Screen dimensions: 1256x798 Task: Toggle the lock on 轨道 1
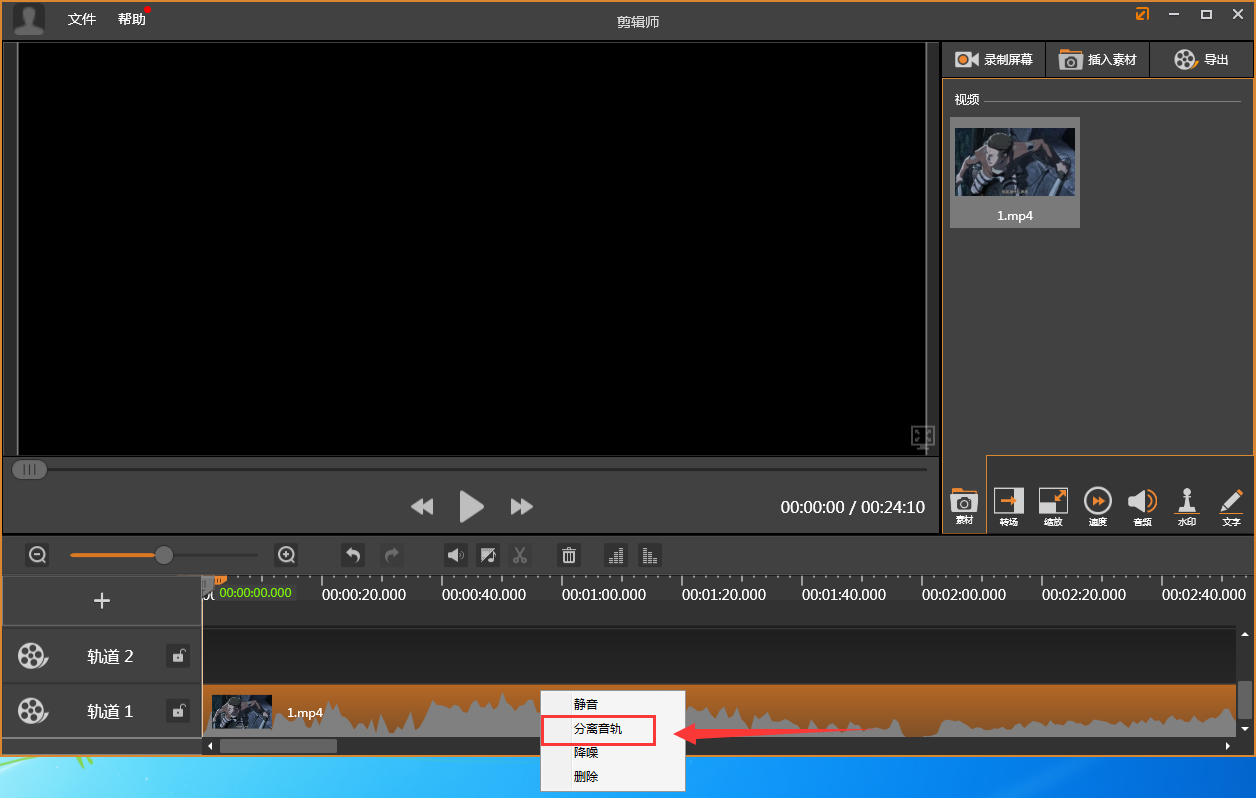pos(178,711)
